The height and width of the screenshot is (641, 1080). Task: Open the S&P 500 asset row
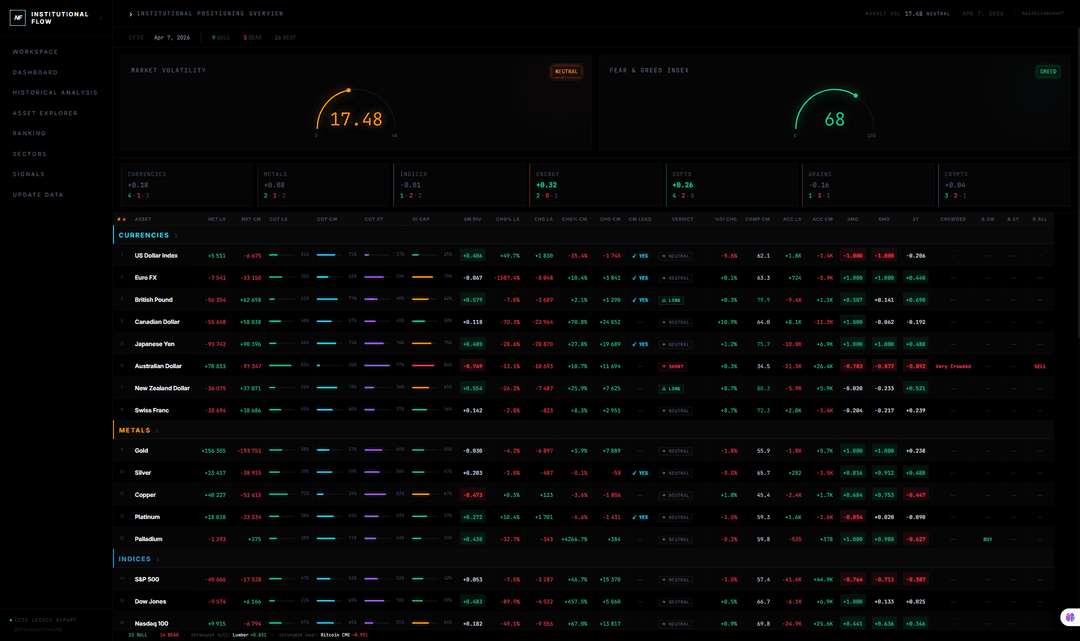583,579
